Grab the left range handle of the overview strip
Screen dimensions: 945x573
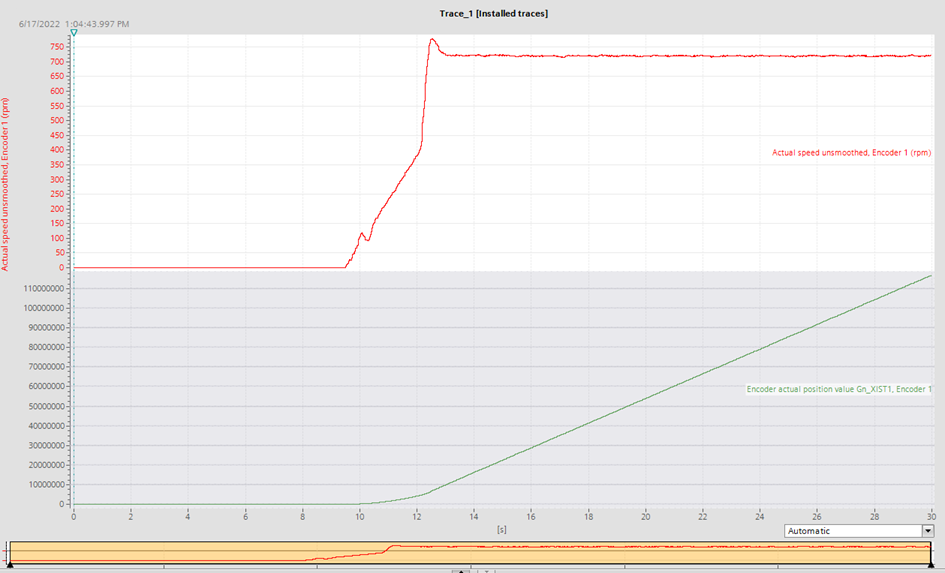[10, 565]
